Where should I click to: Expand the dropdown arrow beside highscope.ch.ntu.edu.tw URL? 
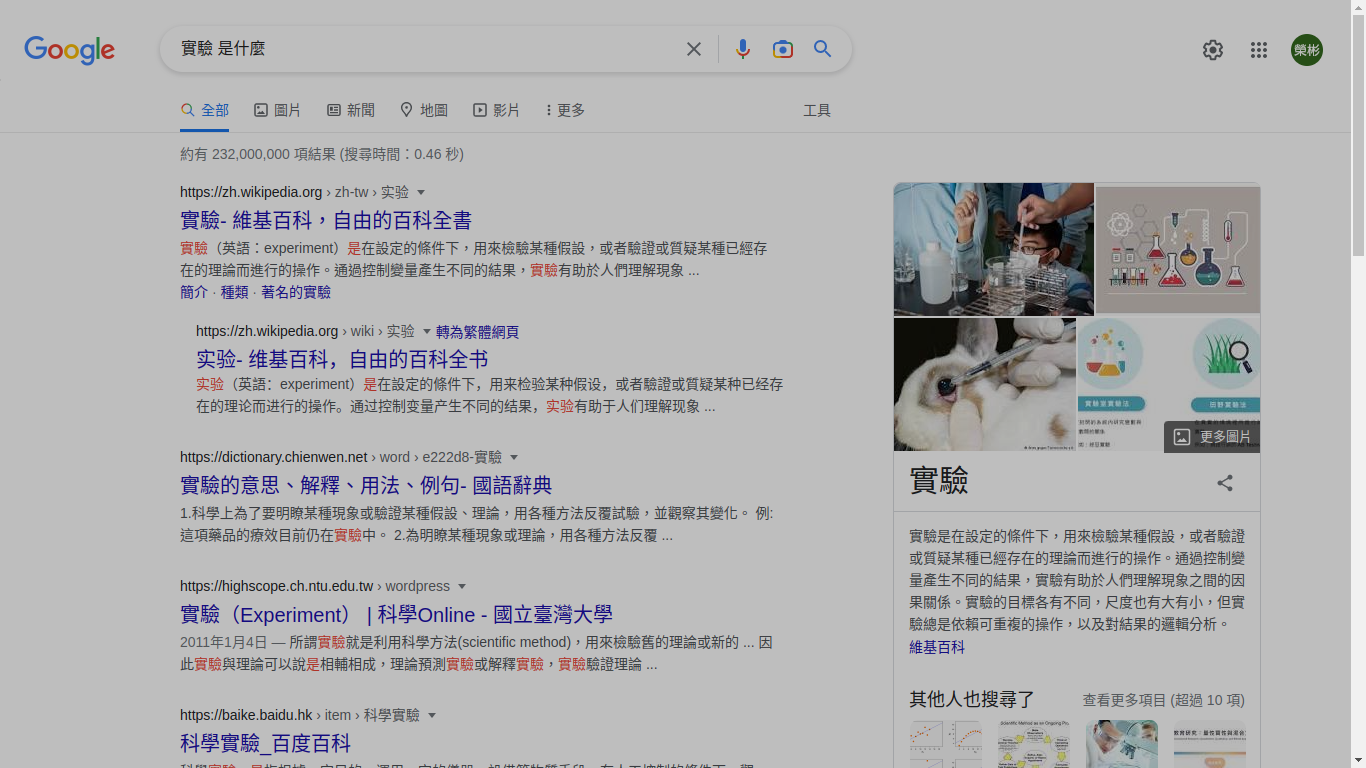click(462, 587)
